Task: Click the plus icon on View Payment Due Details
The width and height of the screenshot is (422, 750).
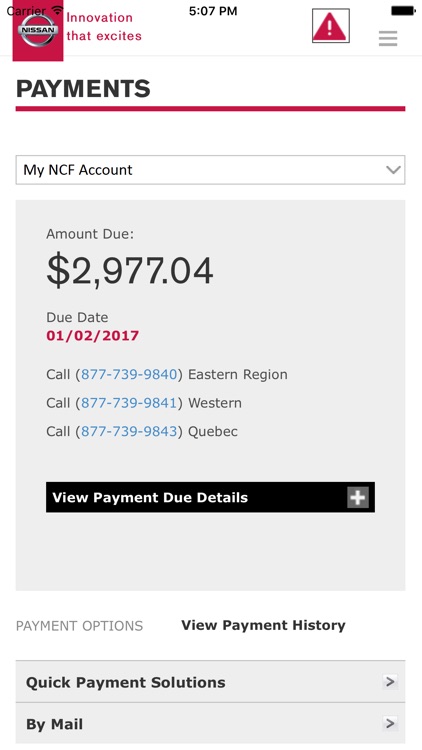Action: [358, 497]
